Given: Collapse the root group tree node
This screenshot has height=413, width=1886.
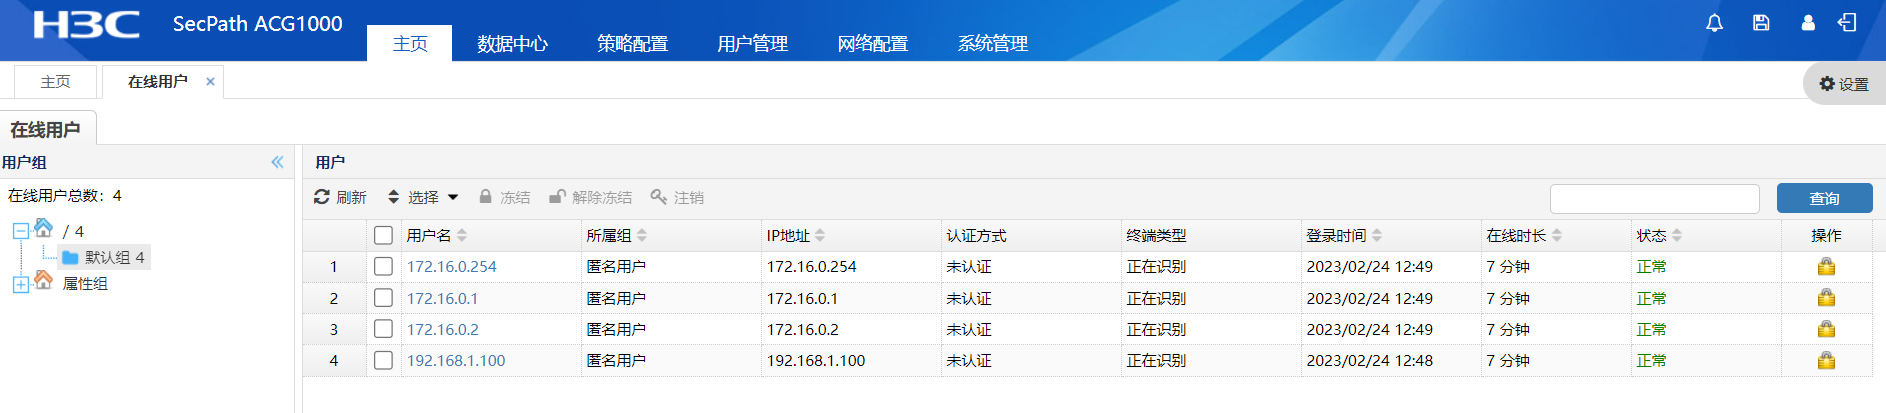Looking at the screenshot, I should click(20, 231).
